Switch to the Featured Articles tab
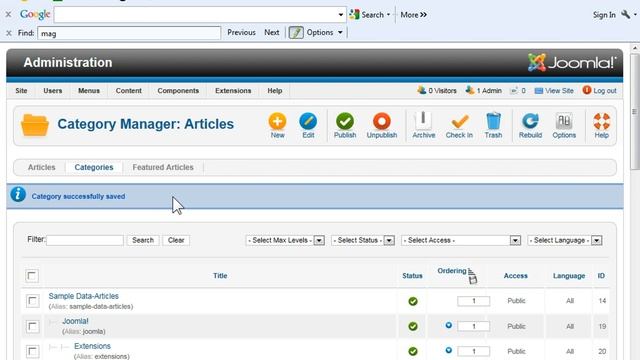Viewport: 640px width, 360px height. point(163,167)
